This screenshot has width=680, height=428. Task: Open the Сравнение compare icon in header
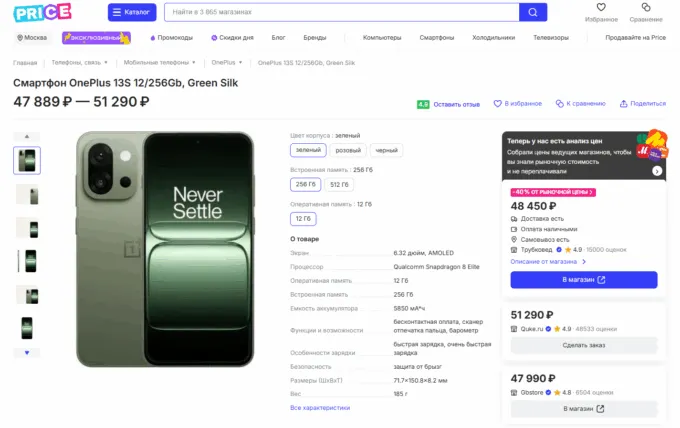(646, 8)
